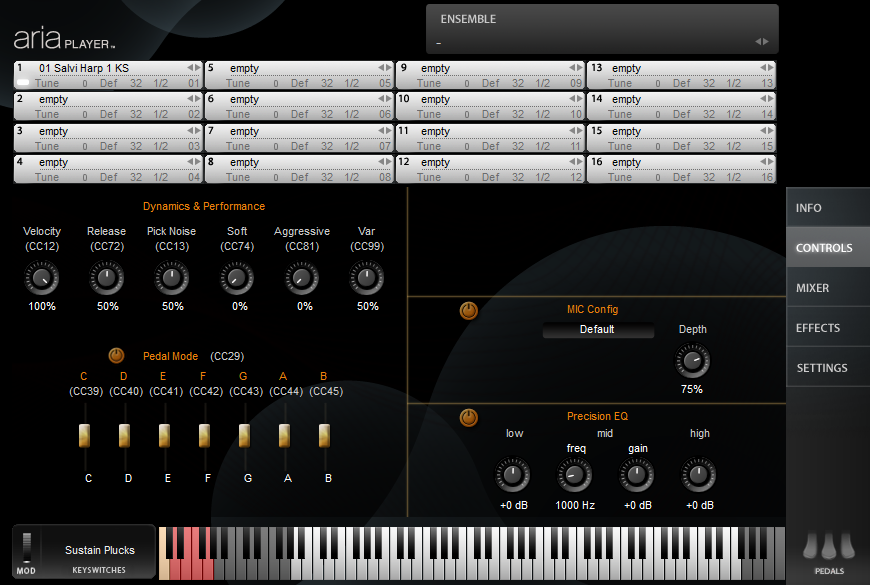This screenshot has width=870, height=585.
Task: Open slot 8 instrument selector arrows
Action: coord(385,162)
